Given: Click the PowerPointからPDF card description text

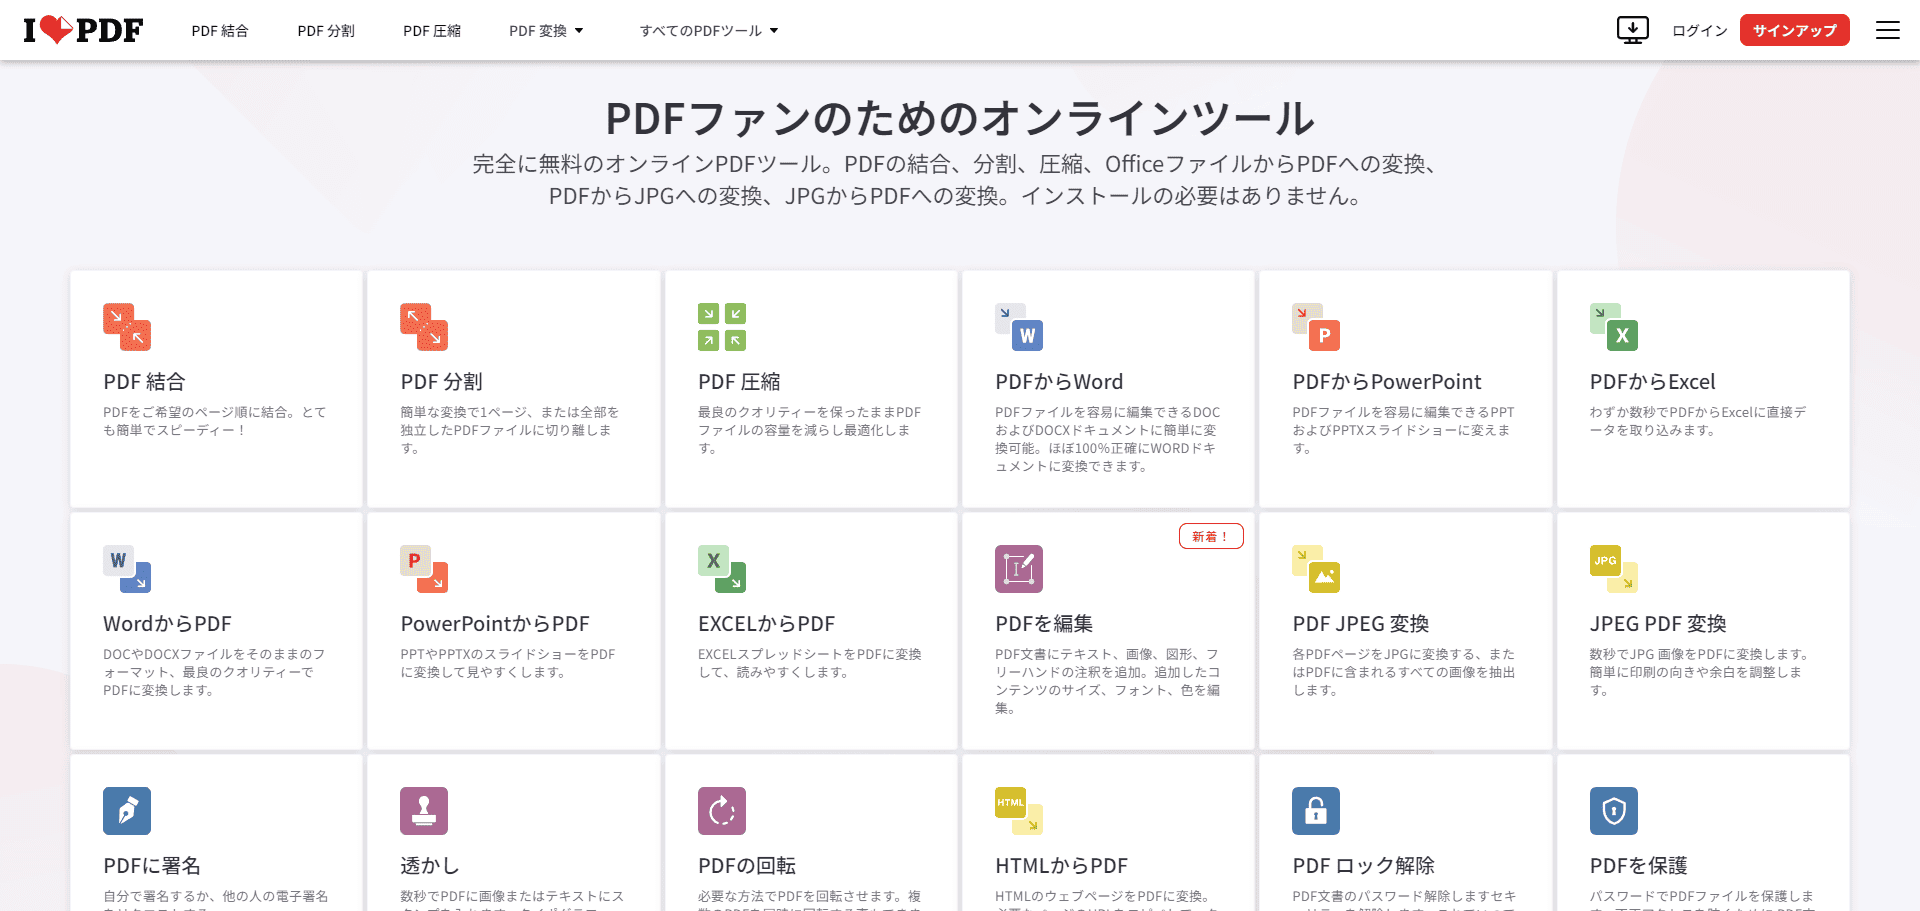Looking at the screenshot, I should pos(508,663).
